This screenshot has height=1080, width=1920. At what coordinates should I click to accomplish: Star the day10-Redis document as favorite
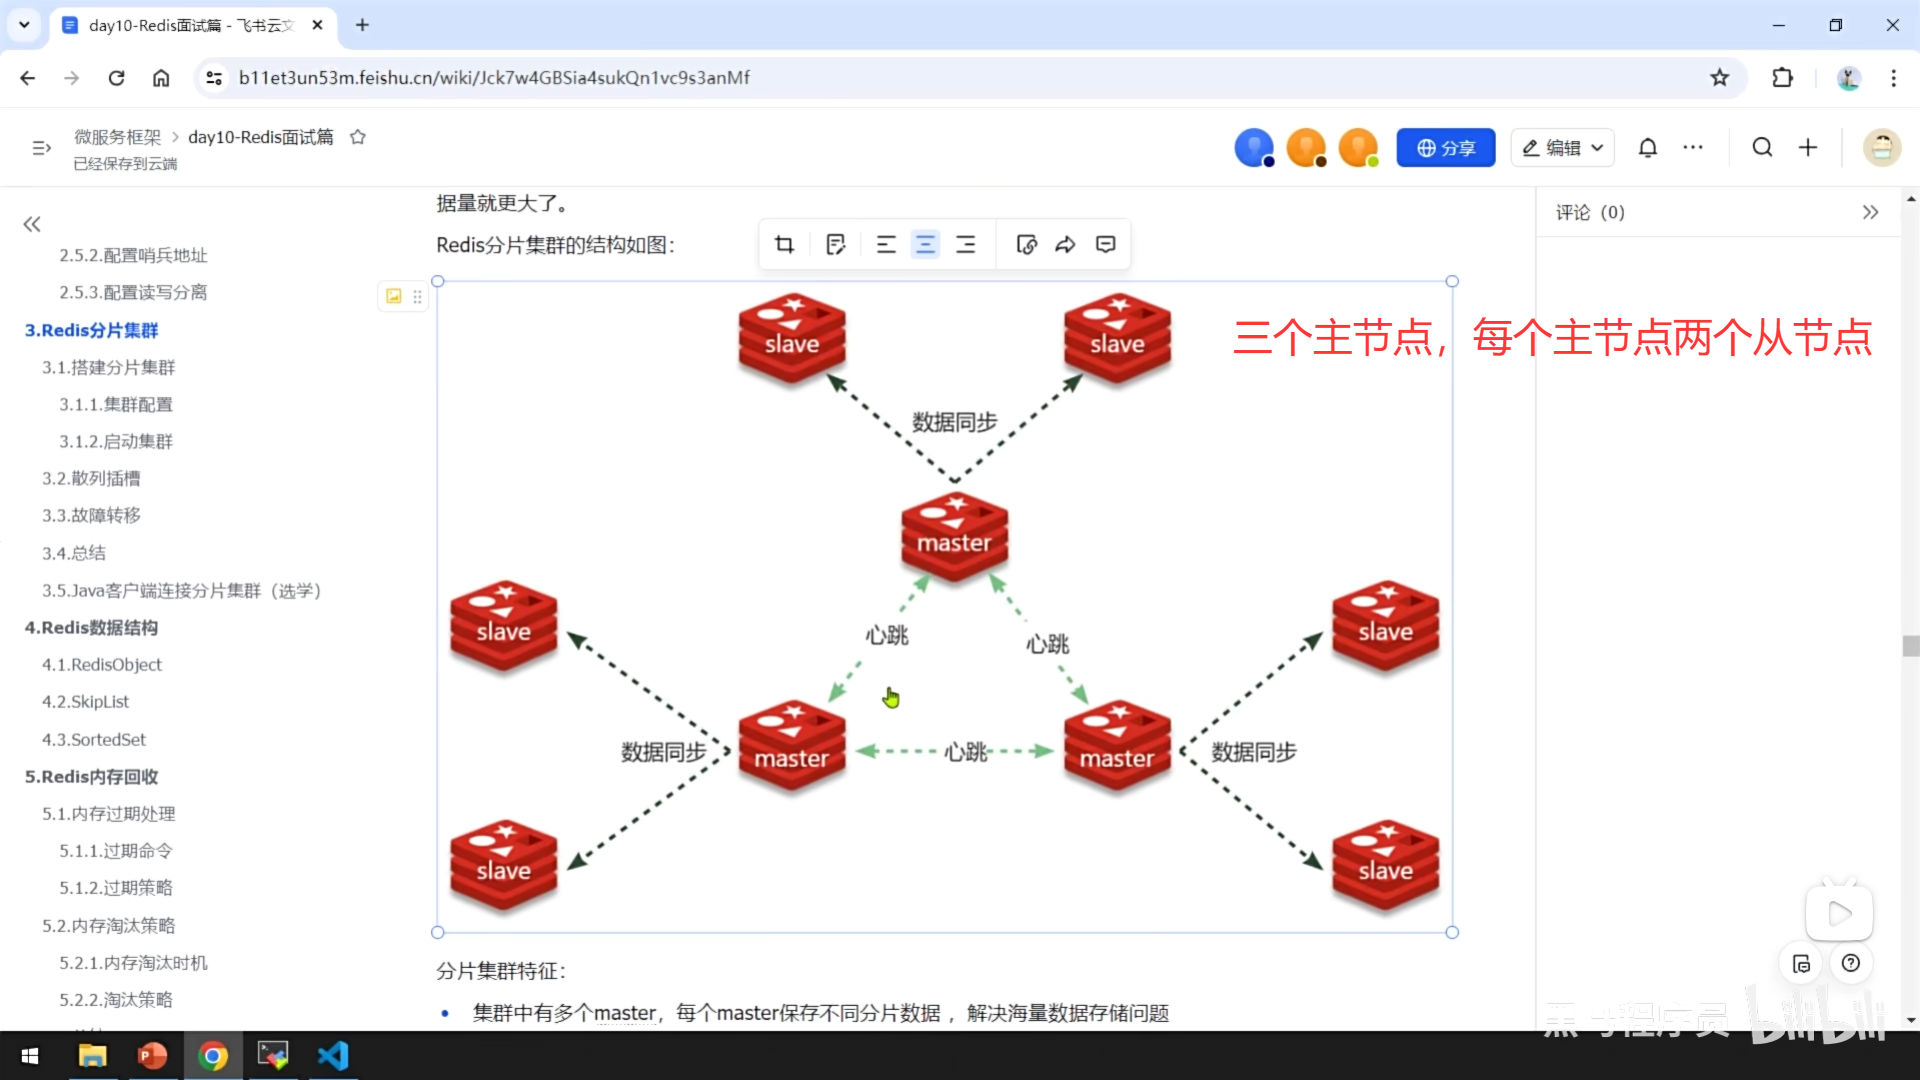click(x=358, y=137)
